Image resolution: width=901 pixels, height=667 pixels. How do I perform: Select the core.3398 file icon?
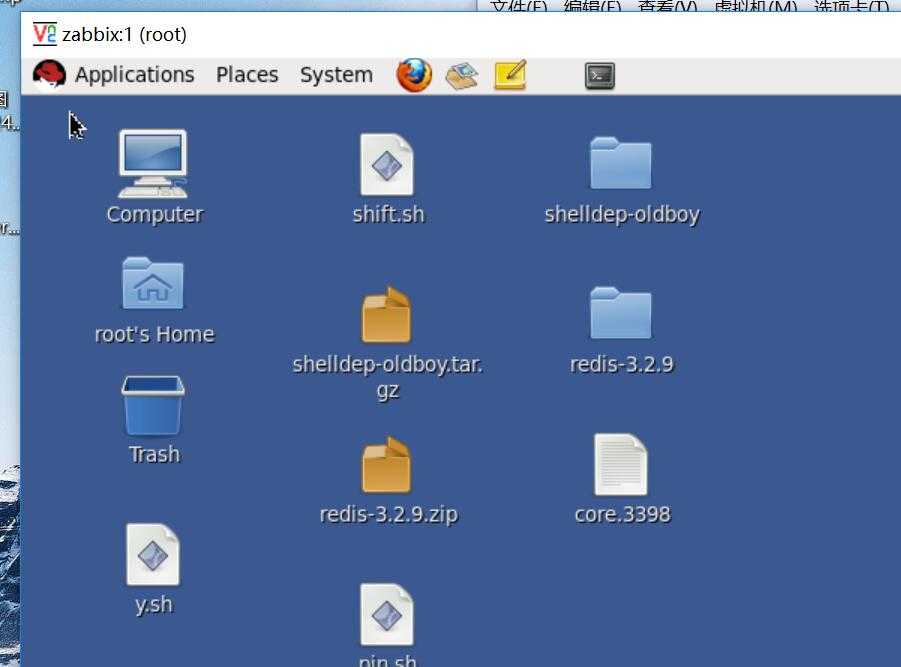click(621, 464)
